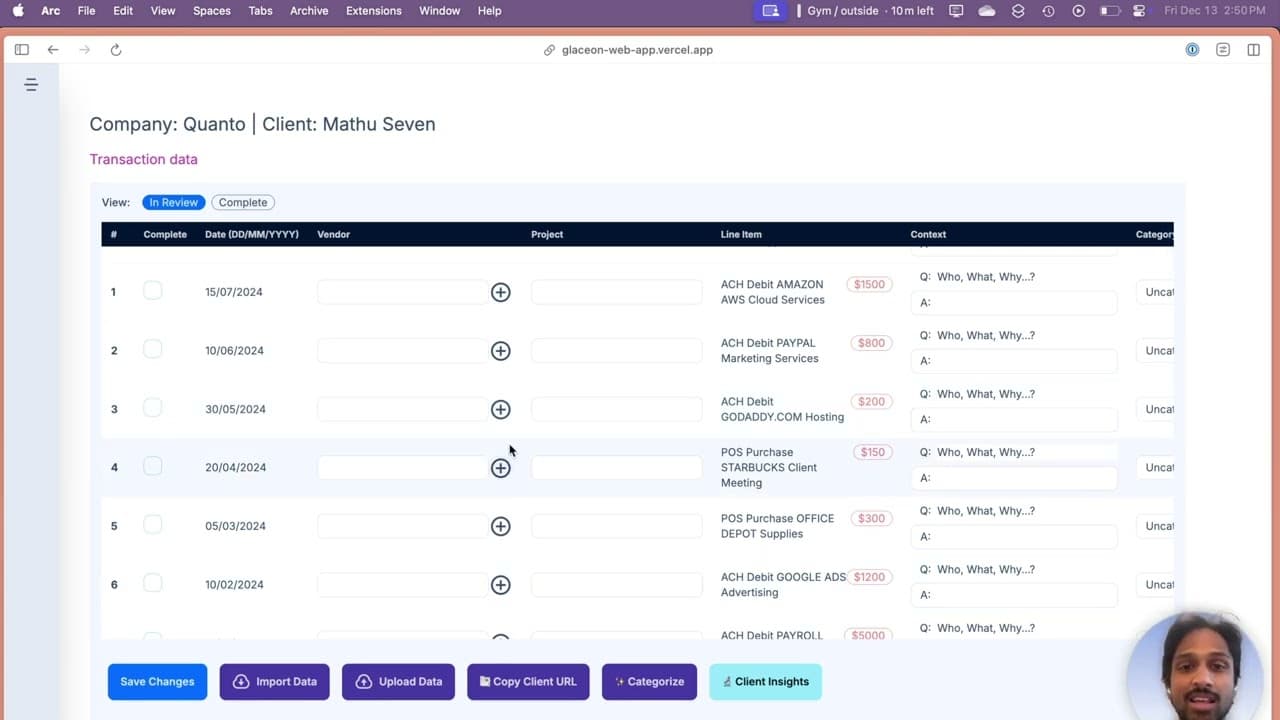The width and height of the screenshot is (1280, 720).
Task: Add vendor plus icon for row 3
Action: 501,409
